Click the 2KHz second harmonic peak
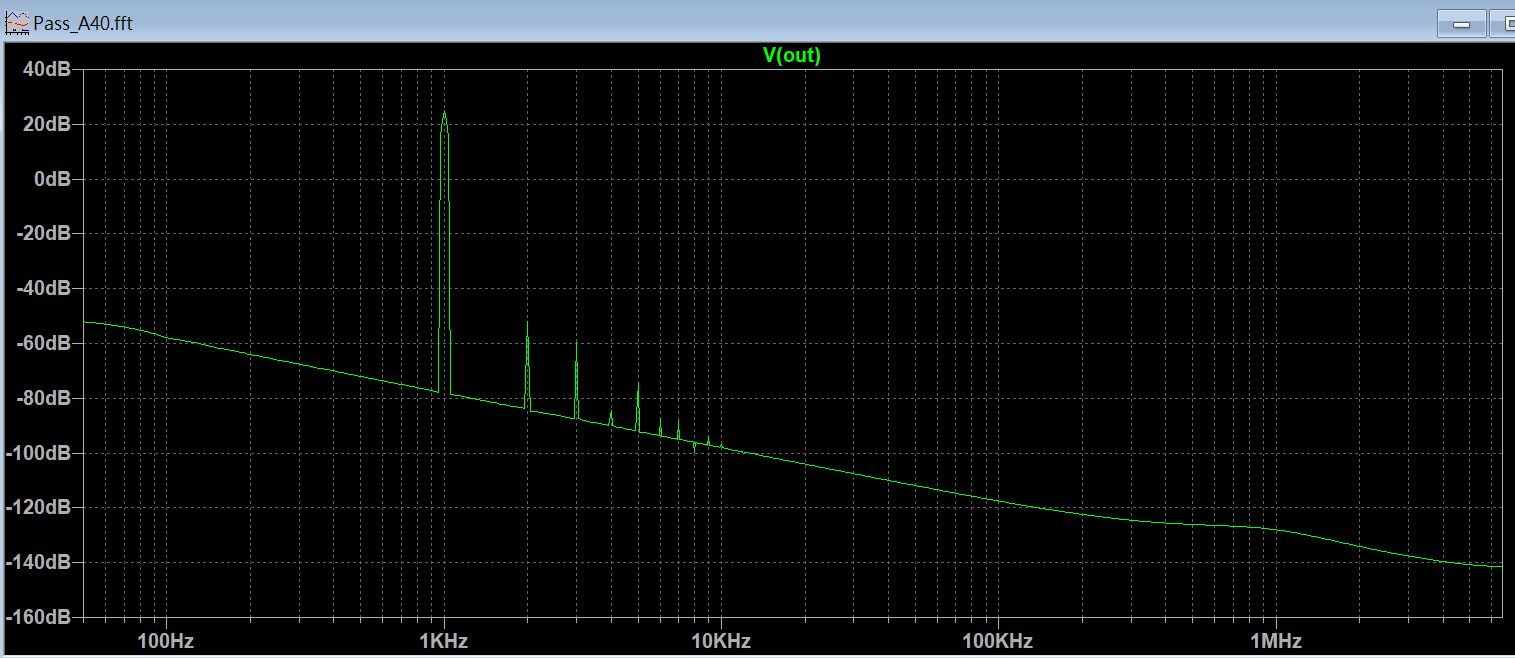Image resolution: width=1515 pixels, height=658 pixels. click(527, 323)
